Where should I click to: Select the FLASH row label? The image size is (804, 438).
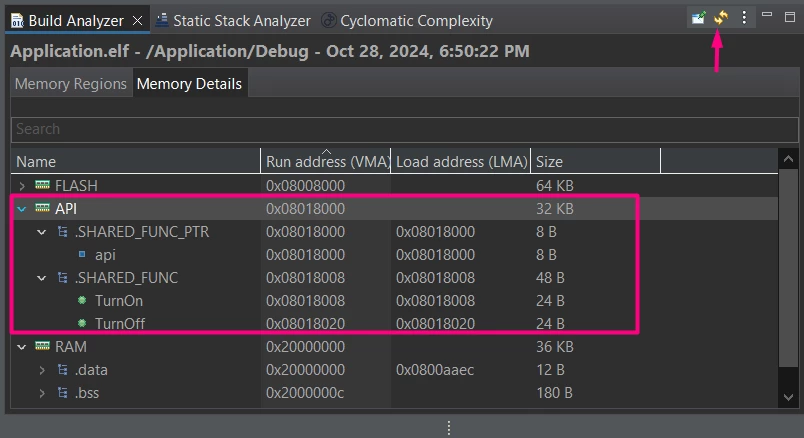[76, 186]
